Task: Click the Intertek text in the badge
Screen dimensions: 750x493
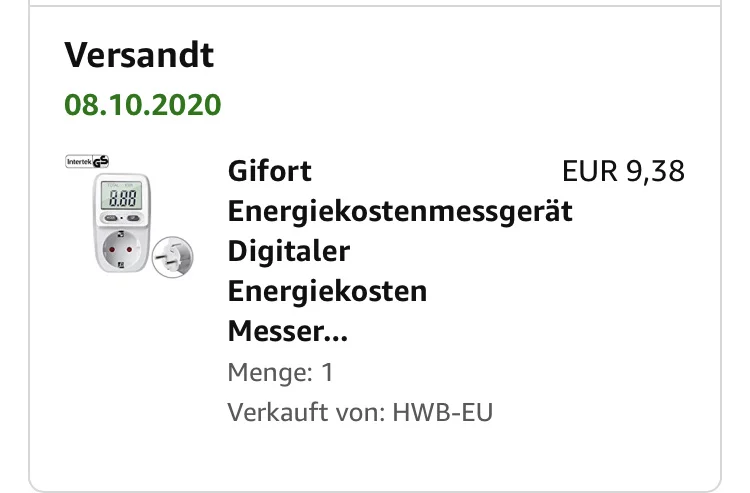Action: tap(79, 162)
